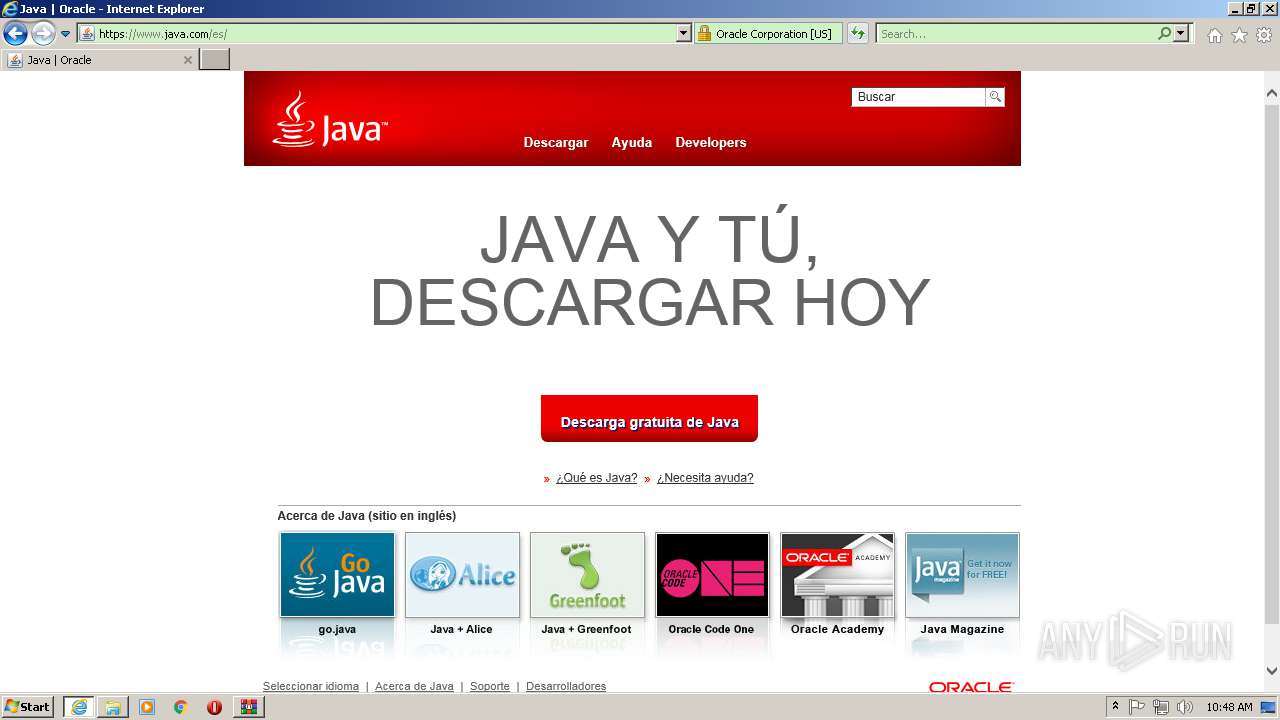Viewport: 1280px width, 720px height.
Task: Open Favorites with the star icon
Action: 1239,35
